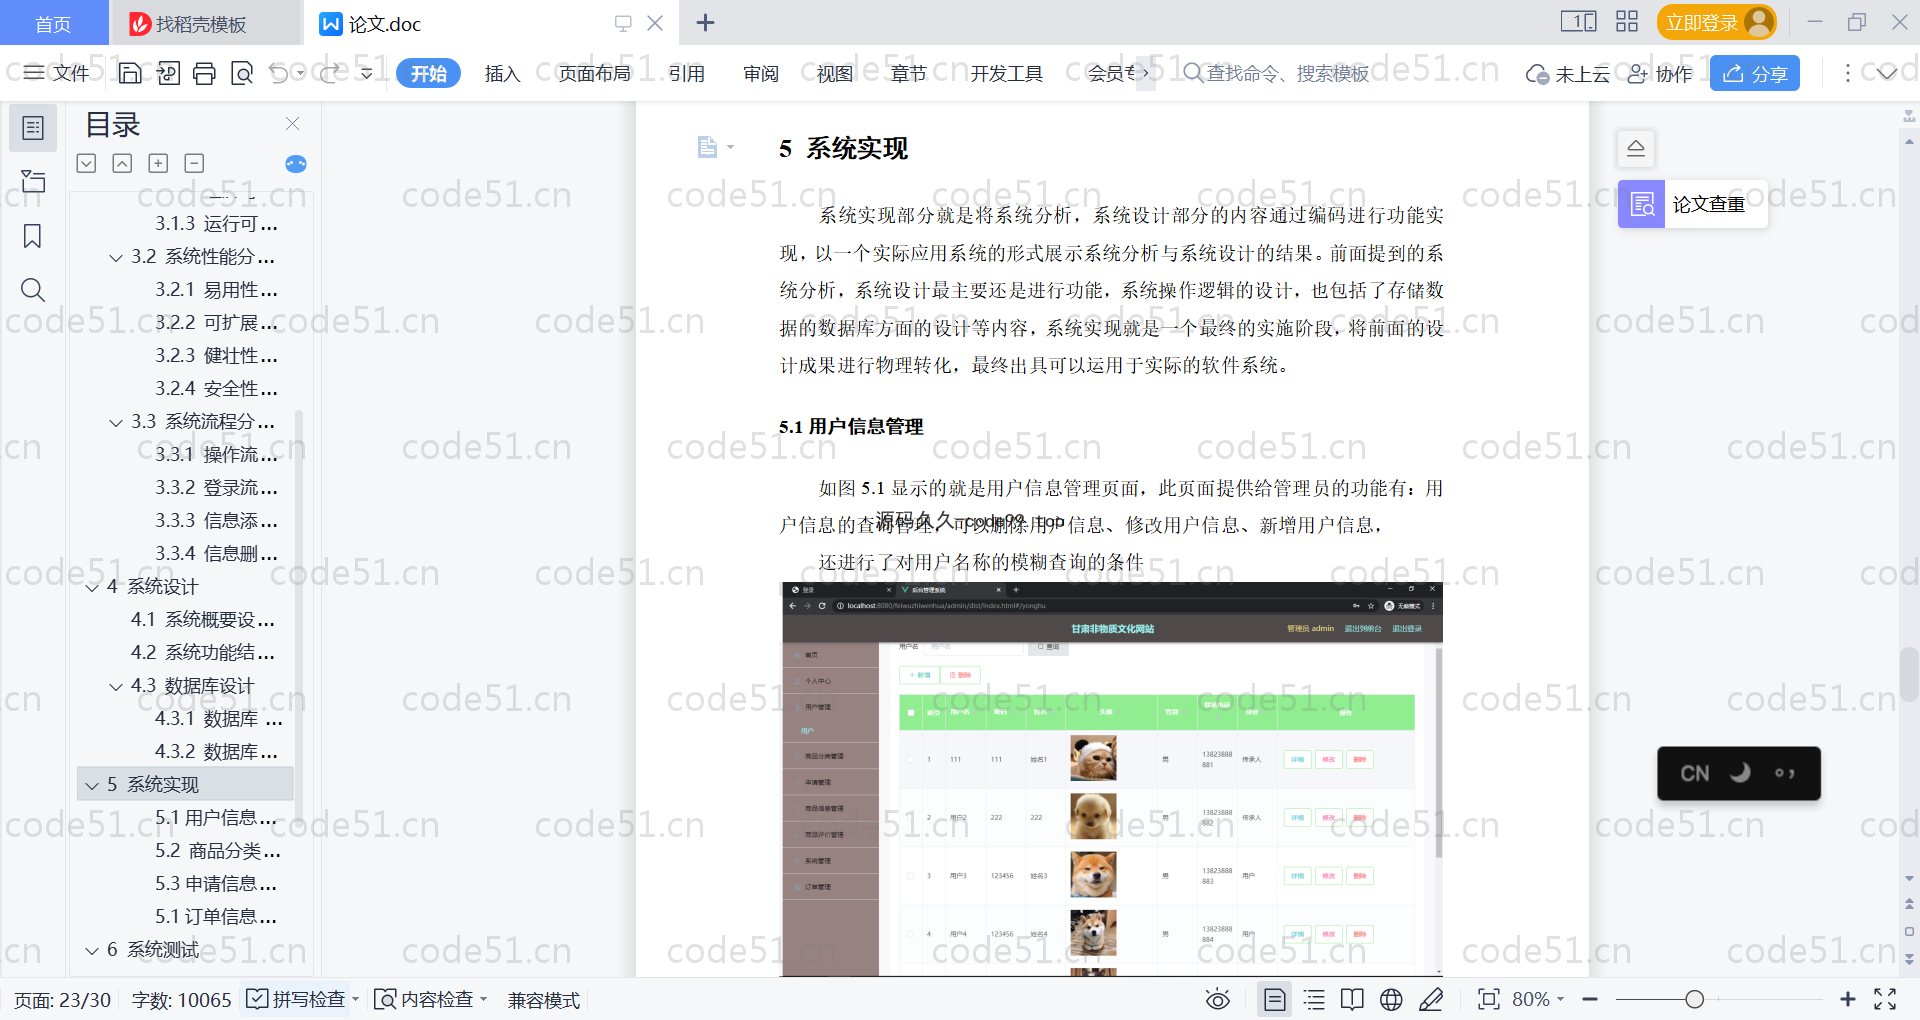Click the remove heading level minus icon
The image size is (1920, 1020).
click(x=195, y=163)
